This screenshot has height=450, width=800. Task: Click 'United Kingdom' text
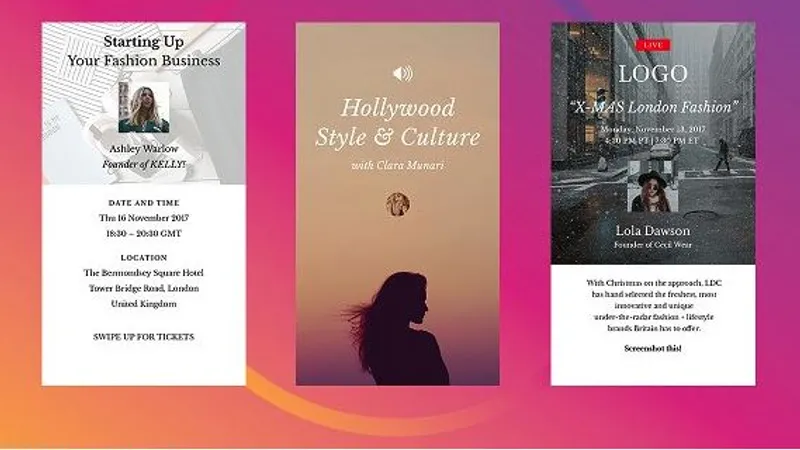(144, 304)
